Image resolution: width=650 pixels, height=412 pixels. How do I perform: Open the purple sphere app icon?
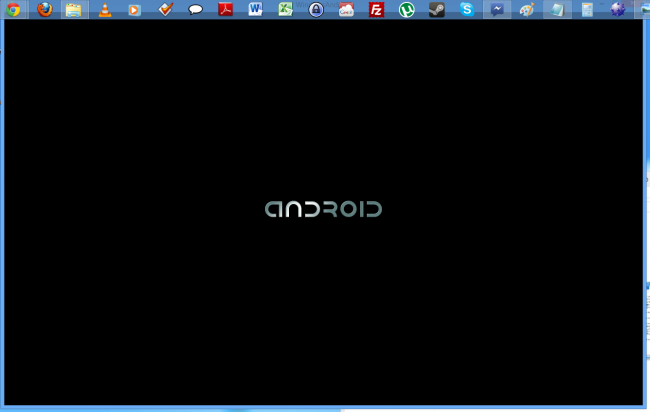618,9
